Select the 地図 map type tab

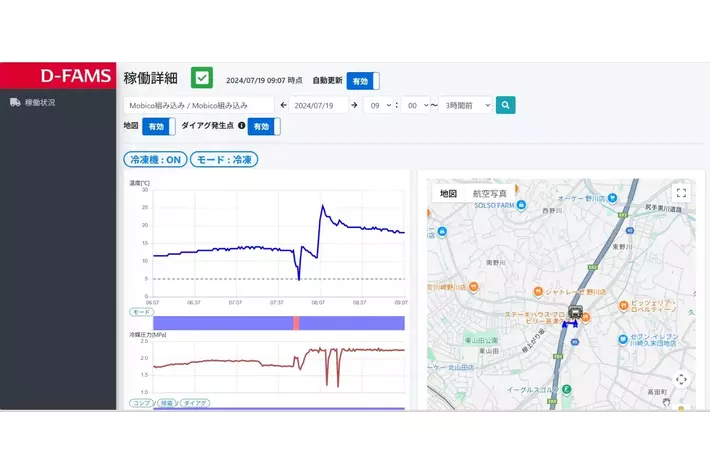449,193
